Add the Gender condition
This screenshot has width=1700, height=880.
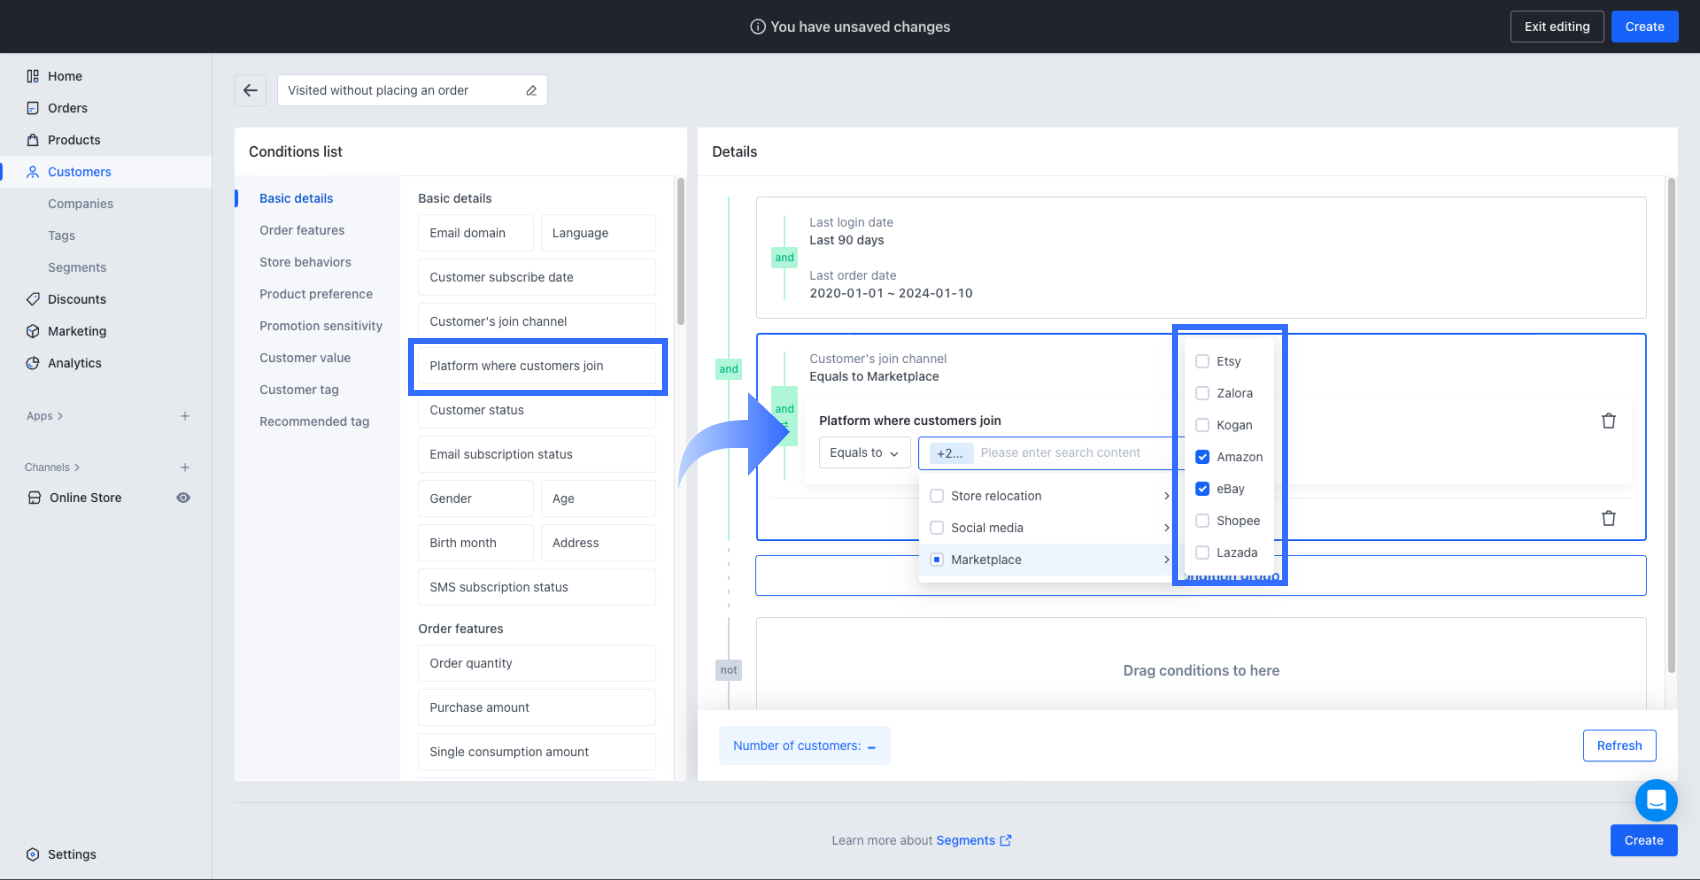[476, 499]
